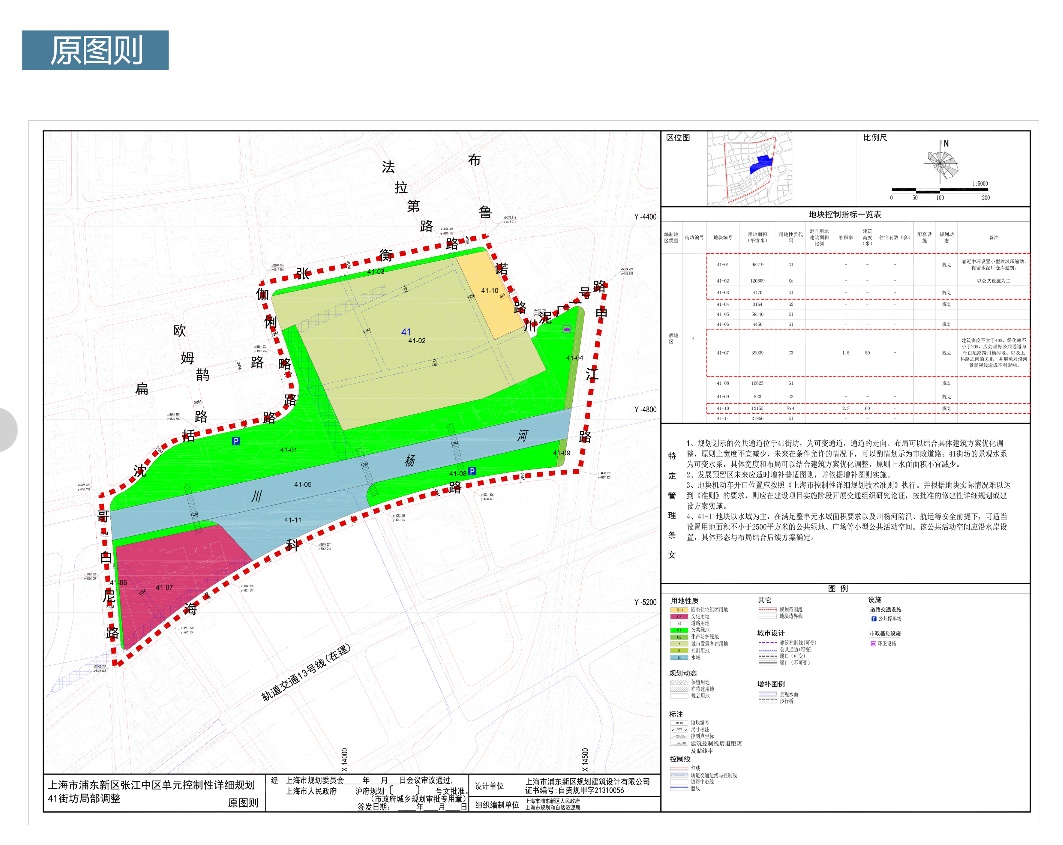Screen dimensions: 1063x845
Task: Click the 图例 legend heading
Action: pyautogui.click(x=843, y=589)
